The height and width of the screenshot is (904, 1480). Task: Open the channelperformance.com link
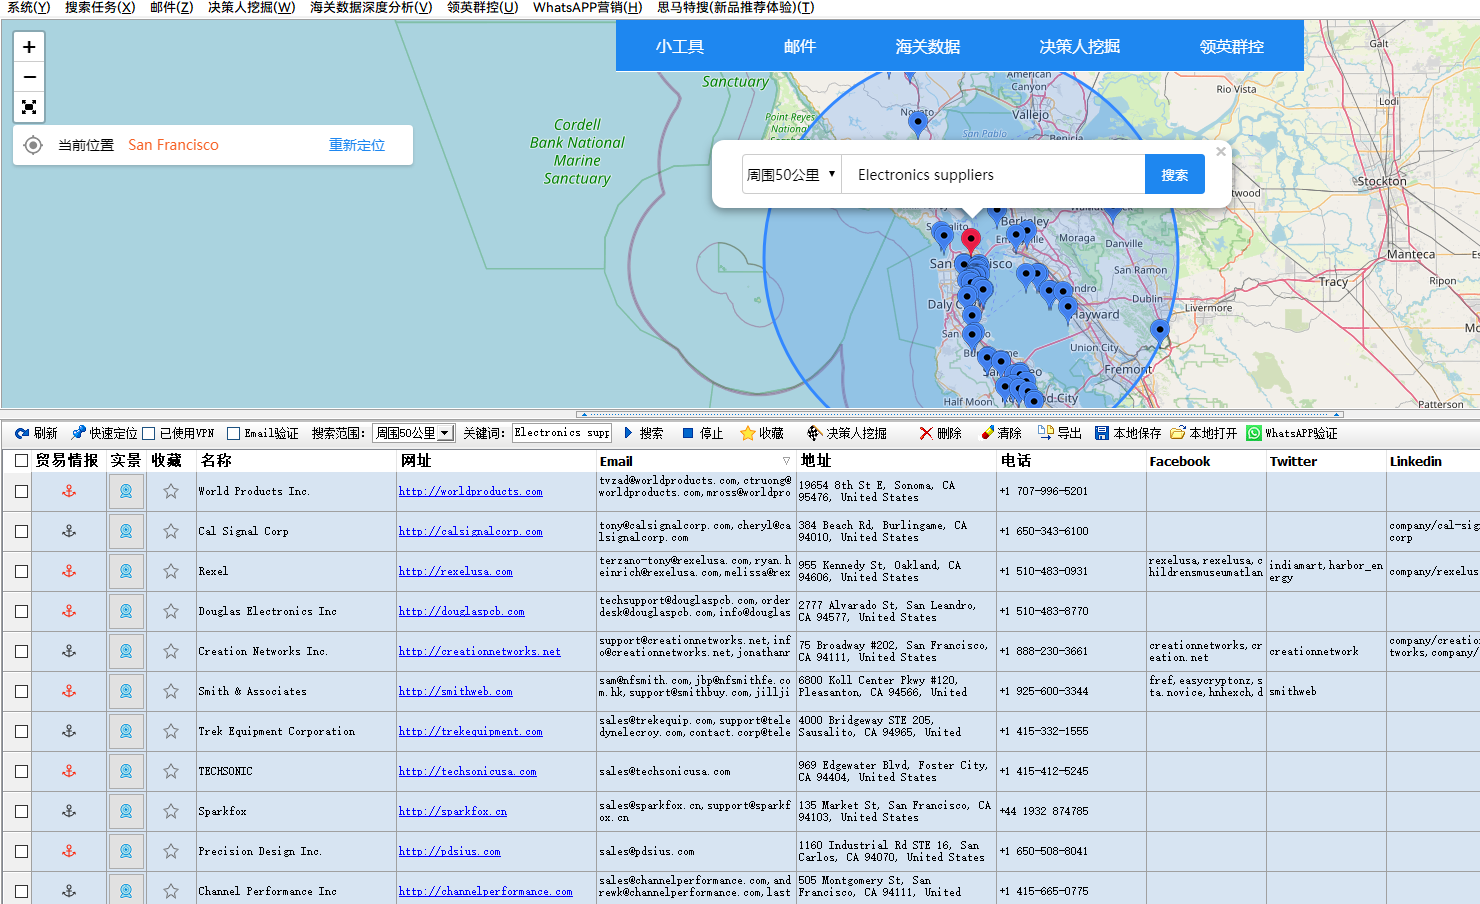point(486,891)
